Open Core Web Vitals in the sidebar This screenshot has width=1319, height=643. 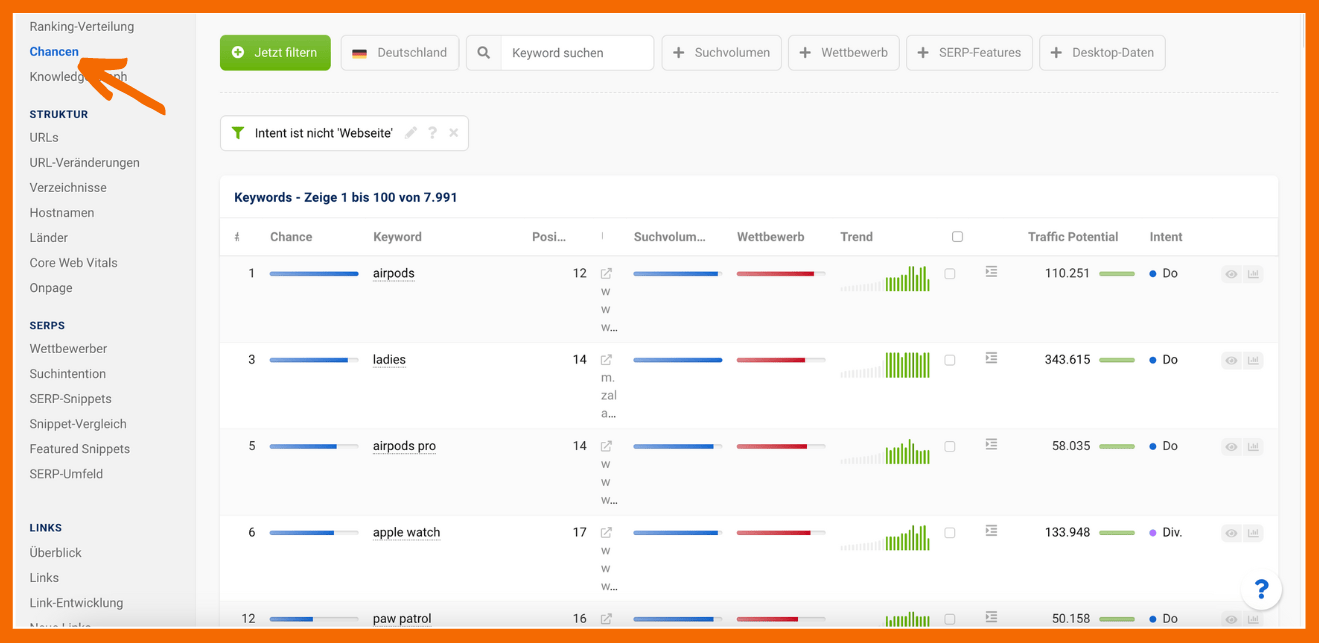73,263
